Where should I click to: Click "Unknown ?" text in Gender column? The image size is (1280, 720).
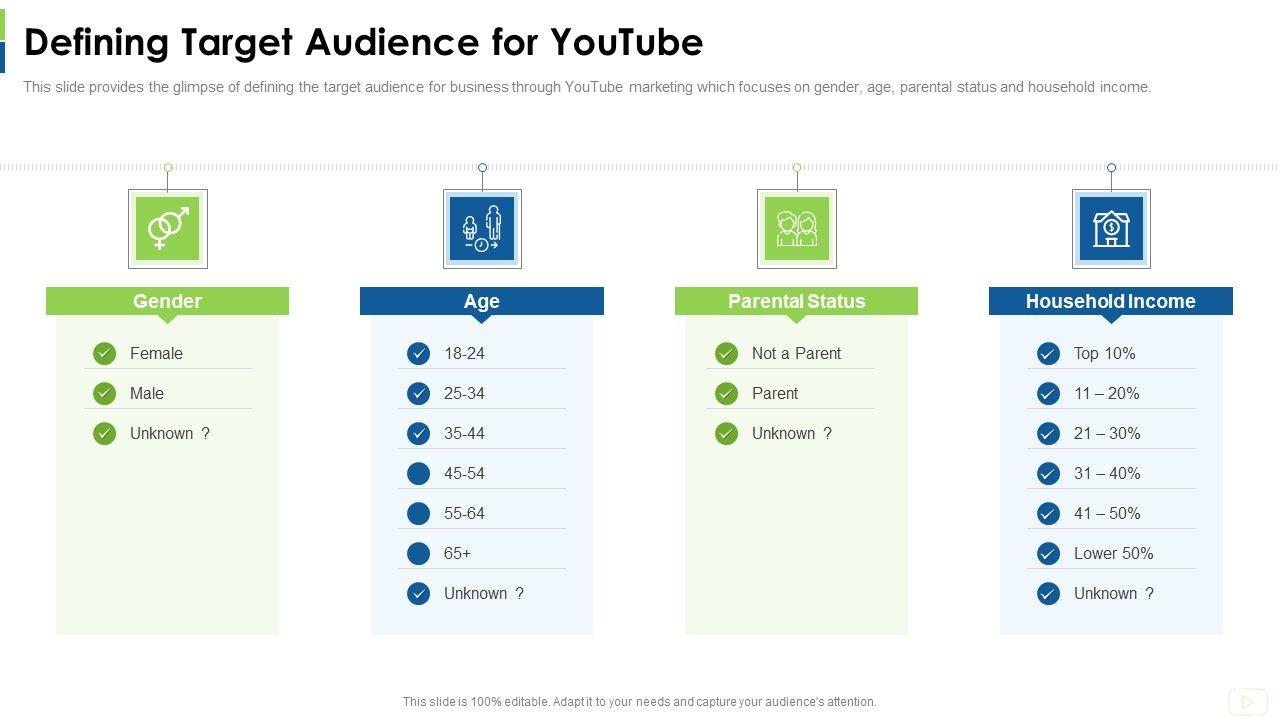coord(170,433)
